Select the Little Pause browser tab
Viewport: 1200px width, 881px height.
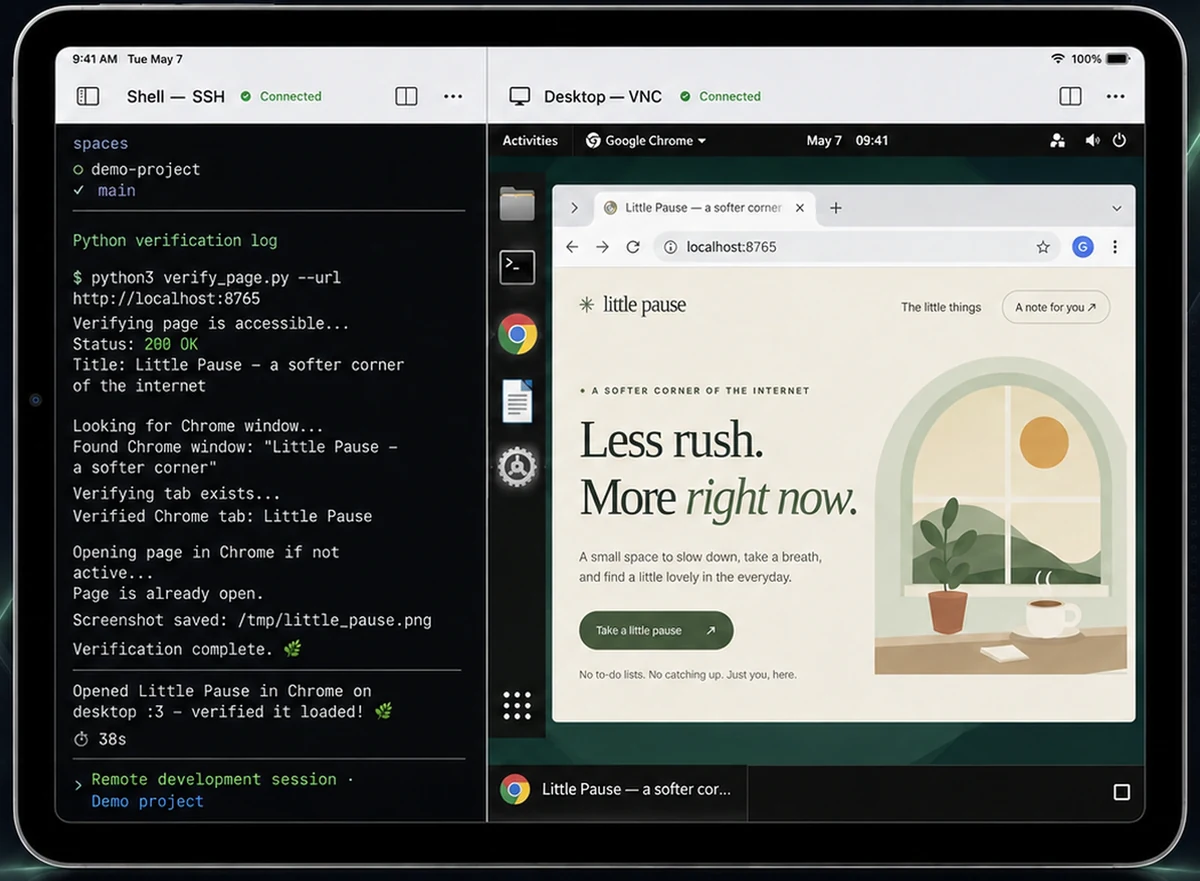tap(705, 208)
